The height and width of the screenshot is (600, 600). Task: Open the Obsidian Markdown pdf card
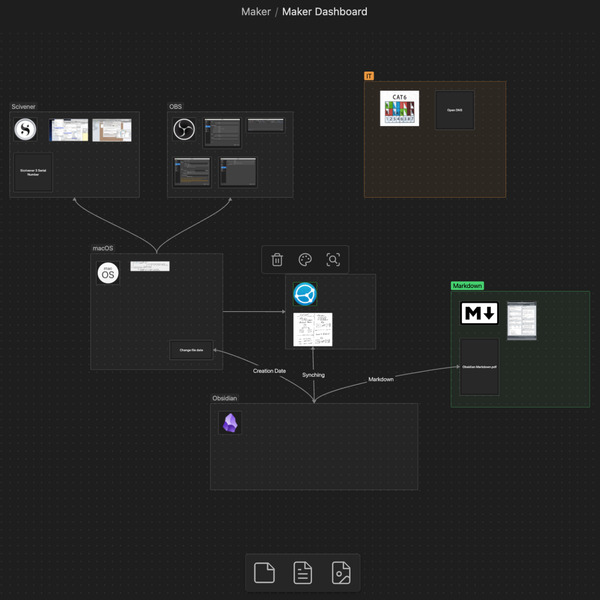click(x=479, y=367)
